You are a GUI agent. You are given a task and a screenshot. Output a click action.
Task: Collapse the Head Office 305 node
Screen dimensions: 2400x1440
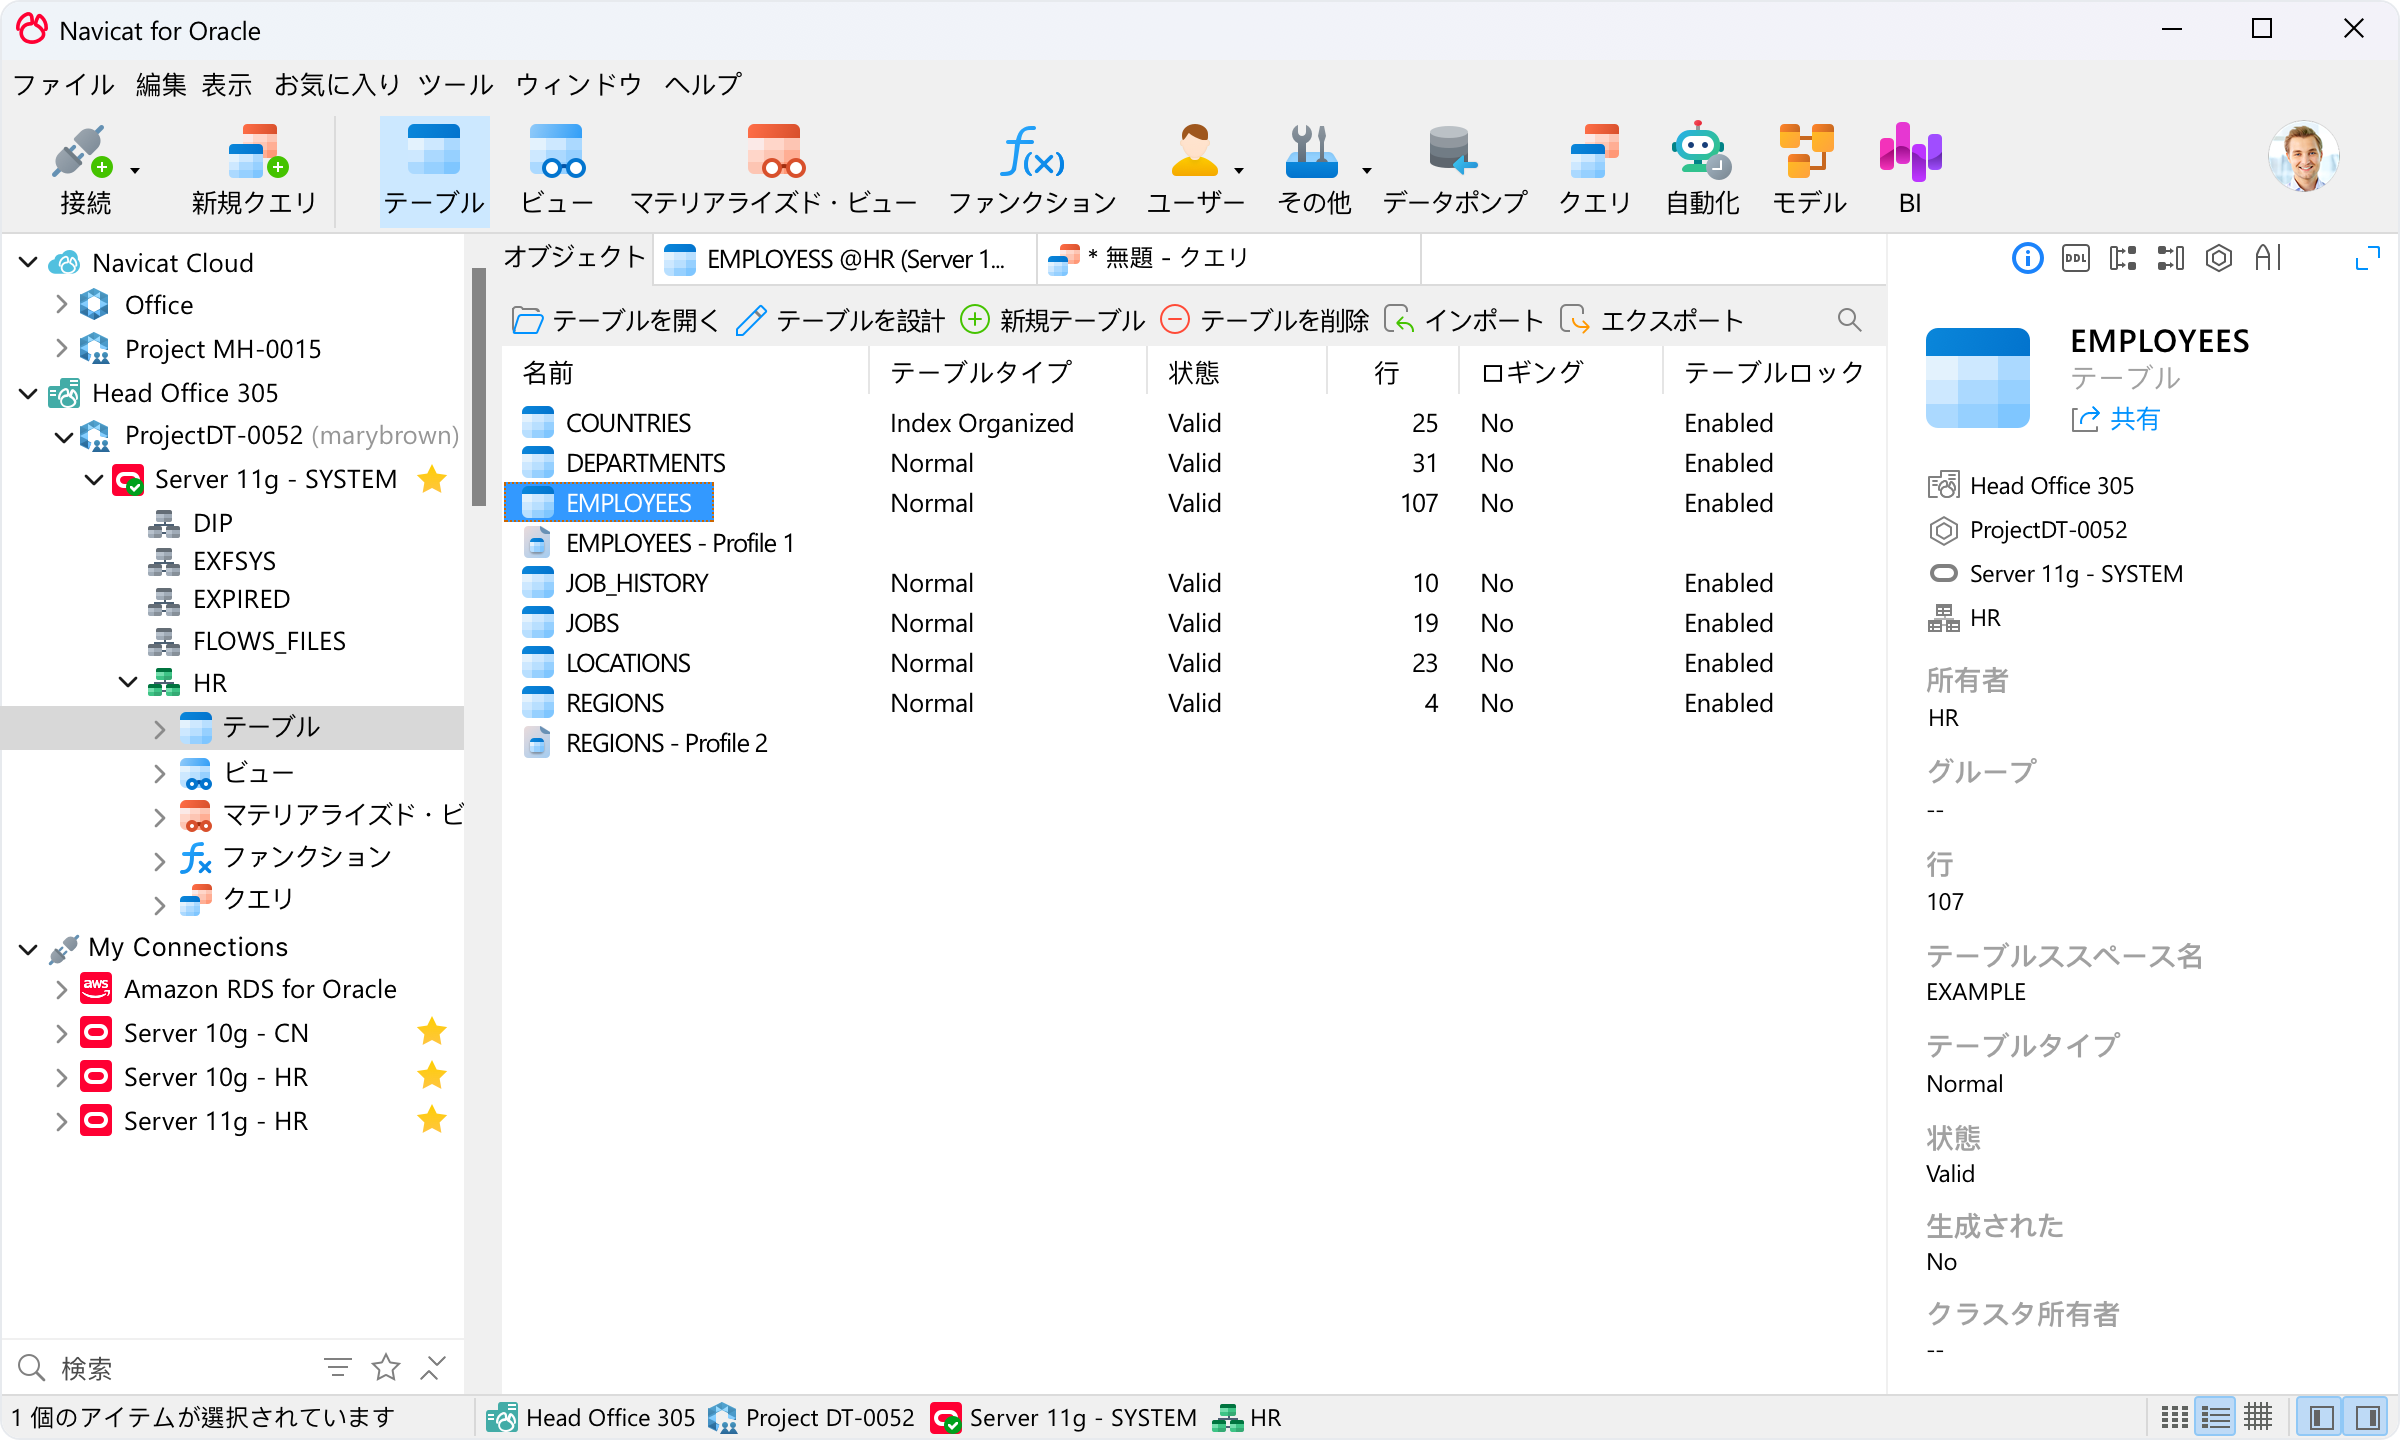tap(29, 393)
